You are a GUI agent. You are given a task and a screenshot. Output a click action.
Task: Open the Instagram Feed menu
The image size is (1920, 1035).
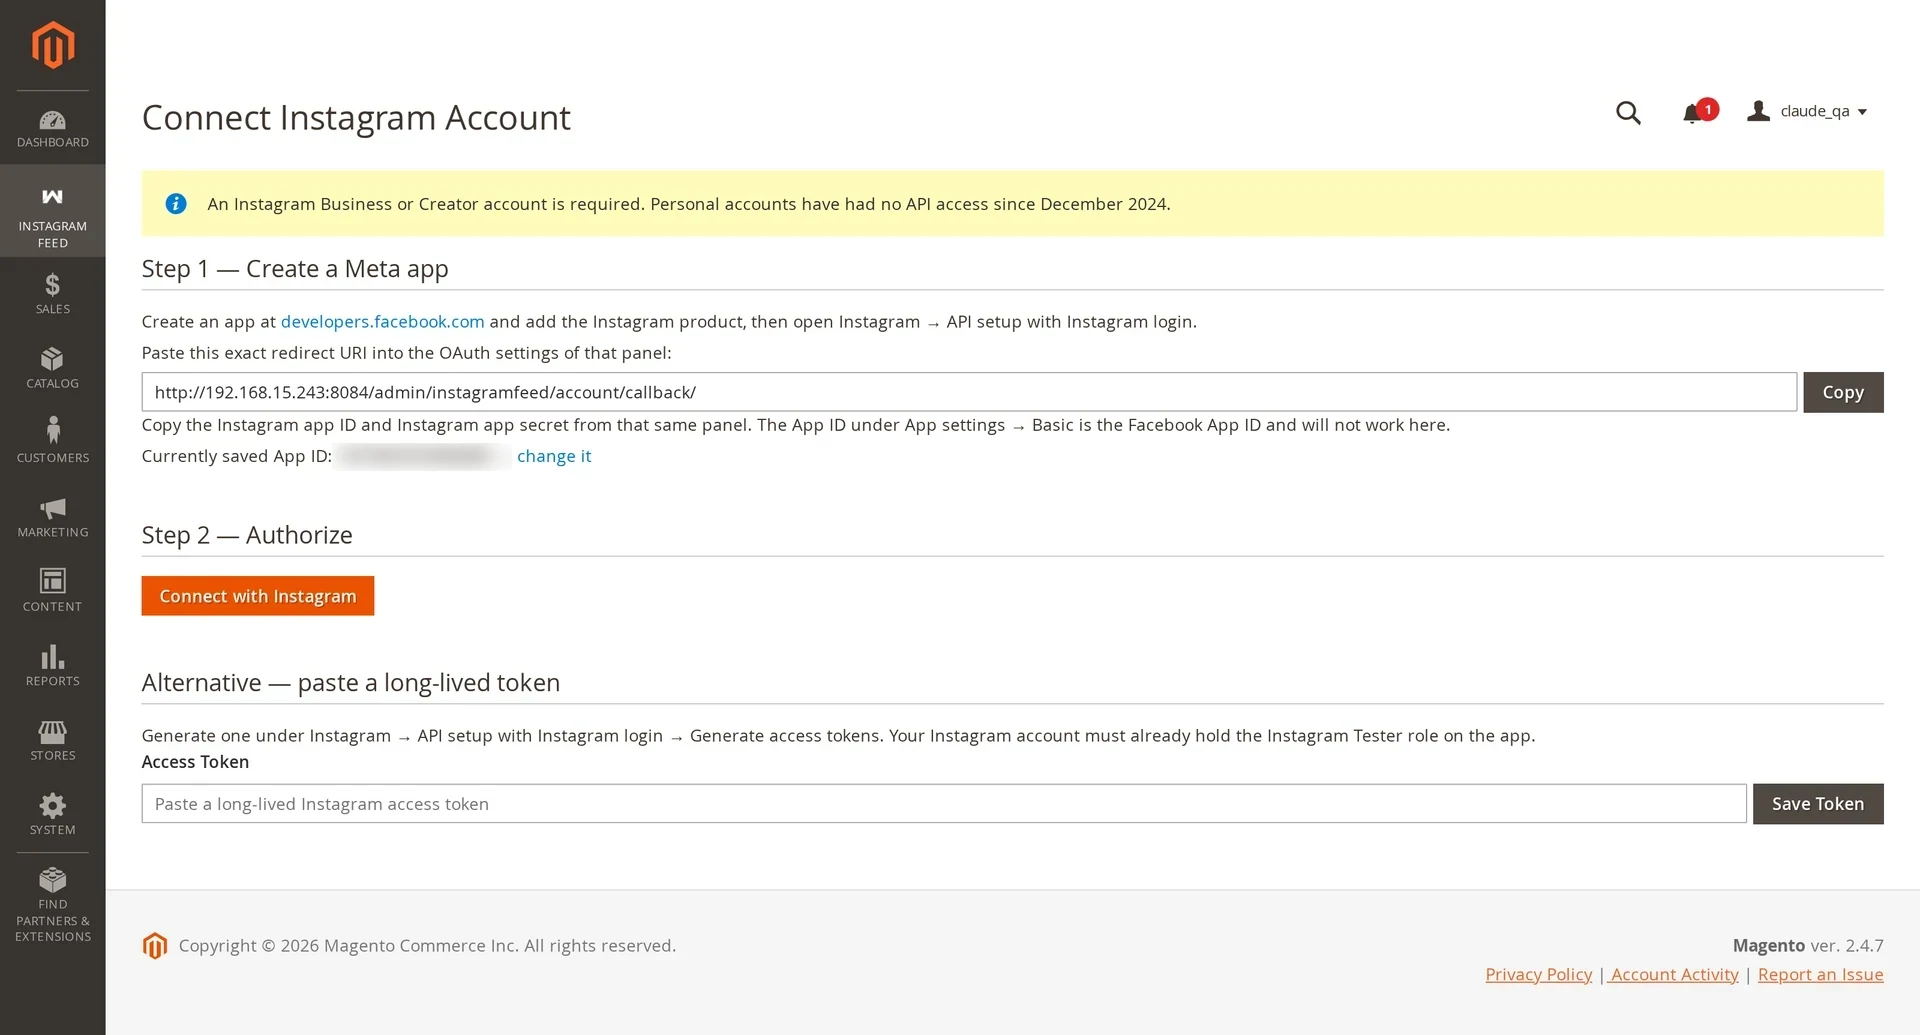[53, 211]
